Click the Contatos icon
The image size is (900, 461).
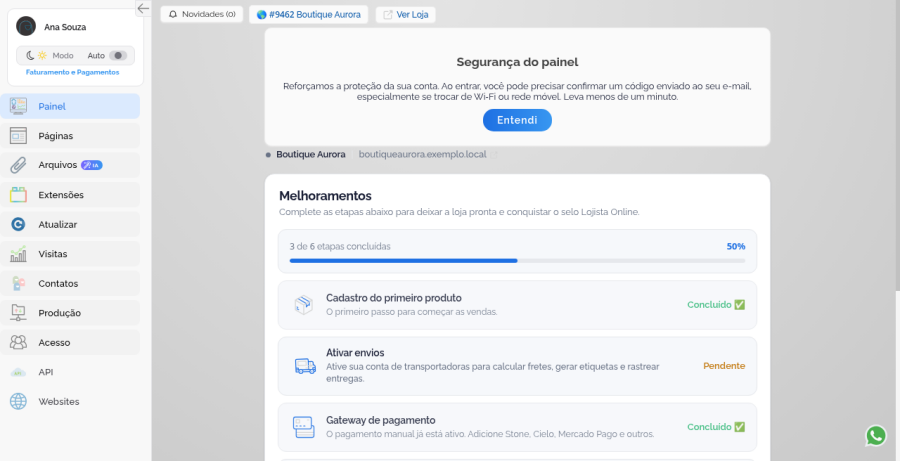click(x=18, y=284)
